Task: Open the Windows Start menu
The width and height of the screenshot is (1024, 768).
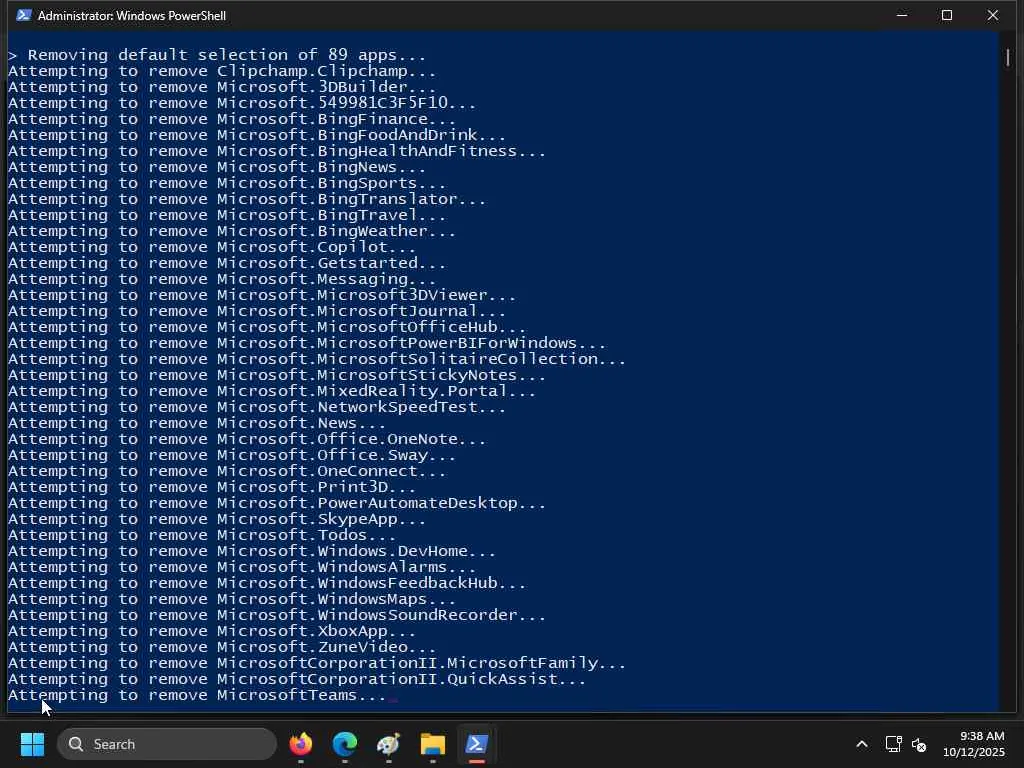Action: click(x=32, y=744)
